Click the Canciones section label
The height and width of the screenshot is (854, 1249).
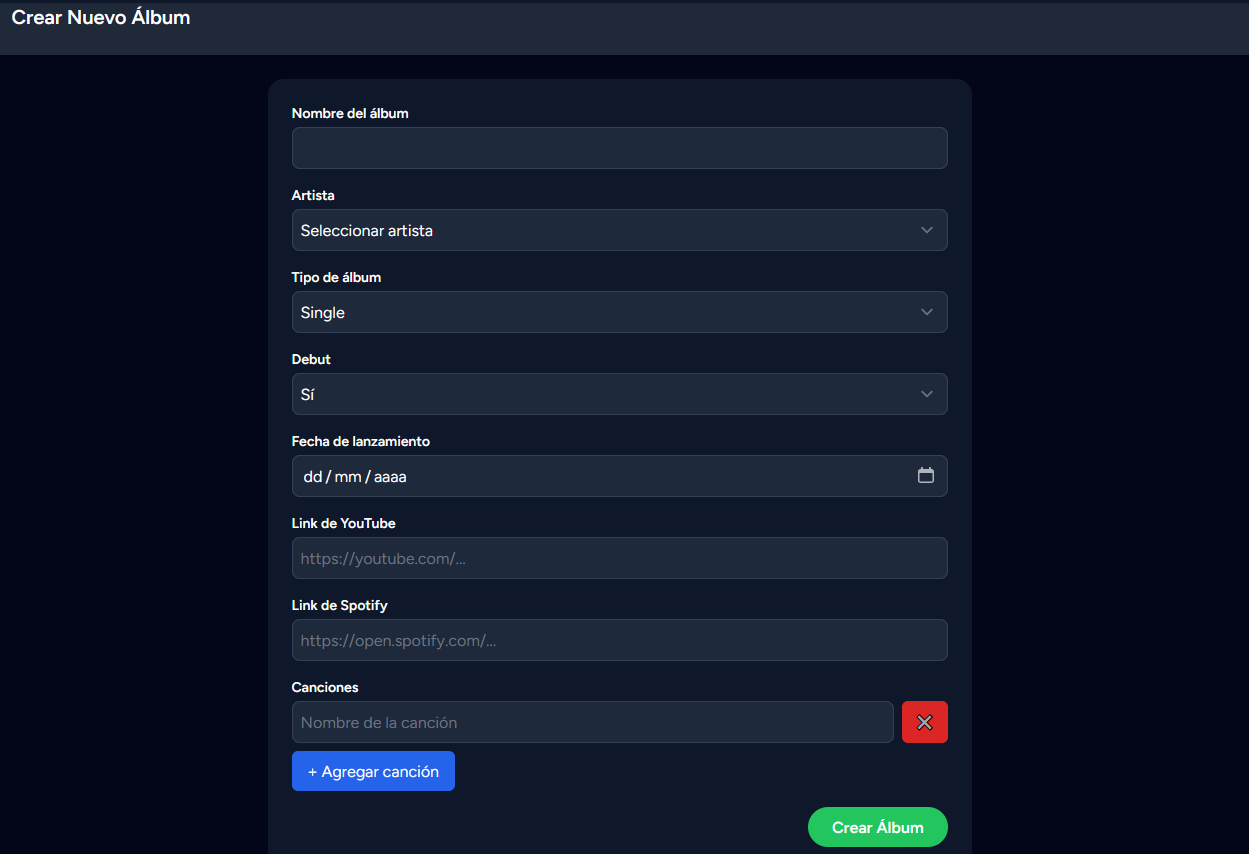click(325, 687)
